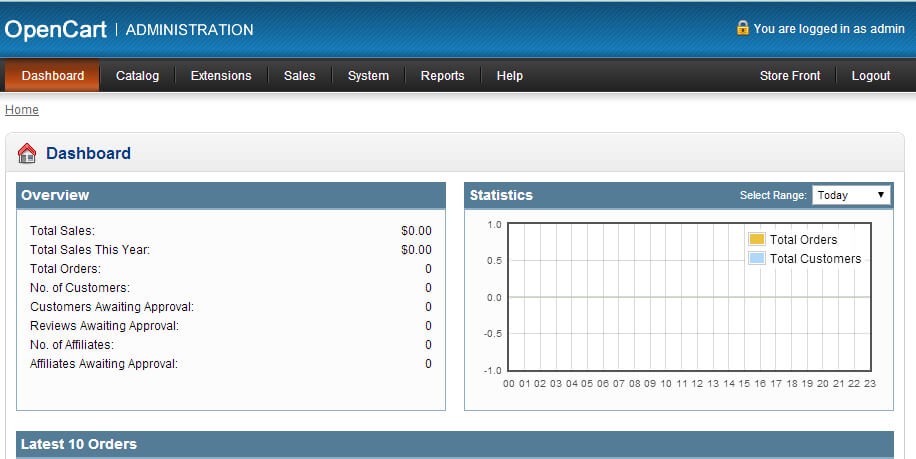Click the padlock icon beside logged-in text
Screen dimensions: 916x459
tap(742, 27)
